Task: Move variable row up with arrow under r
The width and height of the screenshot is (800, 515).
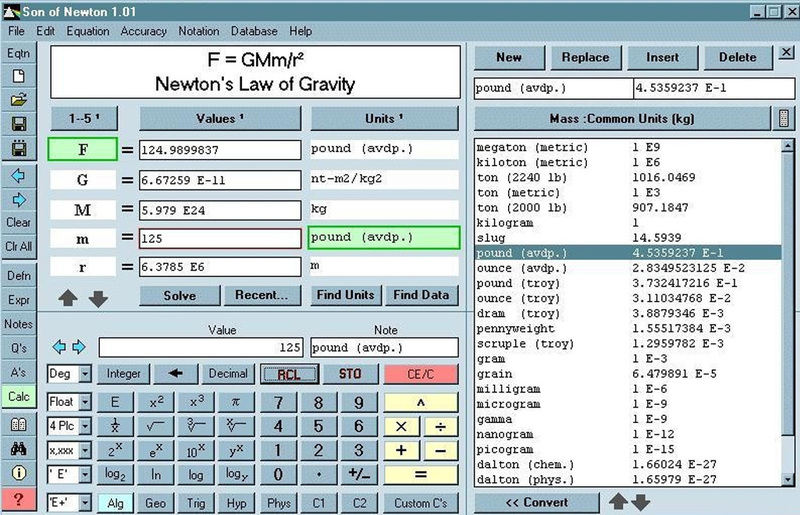Action: 68,298
